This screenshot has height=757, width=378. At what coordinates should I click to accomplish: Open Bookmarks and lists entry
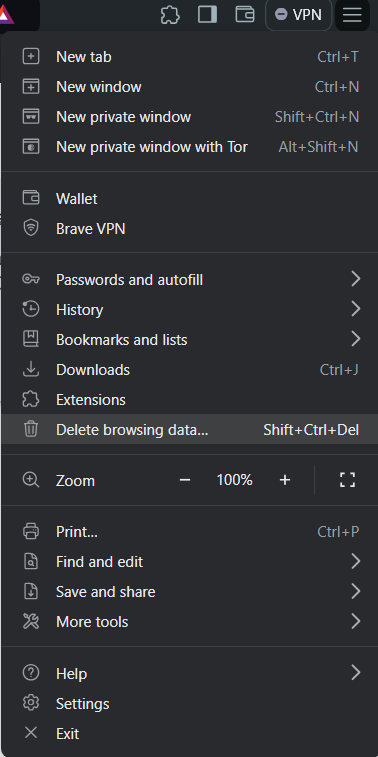[189, 340]
